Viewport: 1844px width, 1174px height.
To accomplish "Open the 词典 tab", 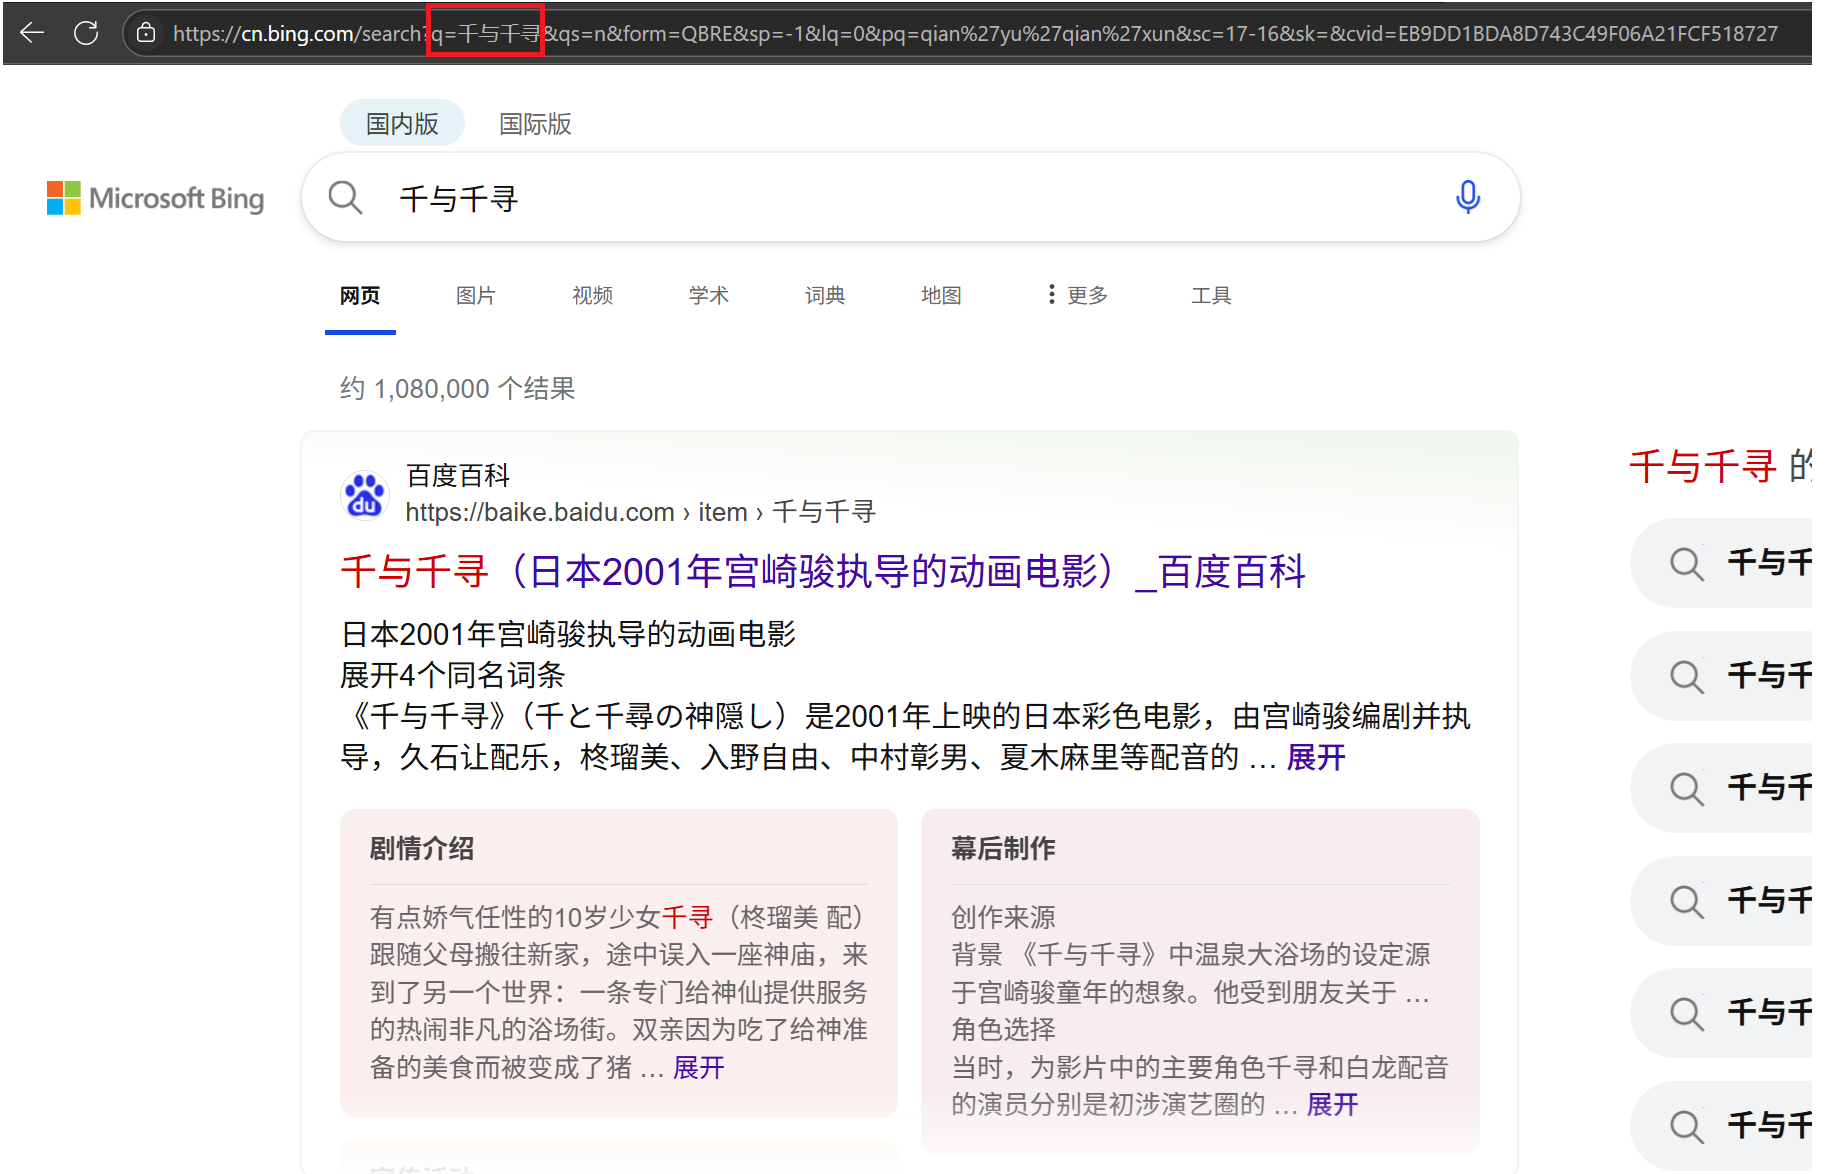I will pos(825,295).
